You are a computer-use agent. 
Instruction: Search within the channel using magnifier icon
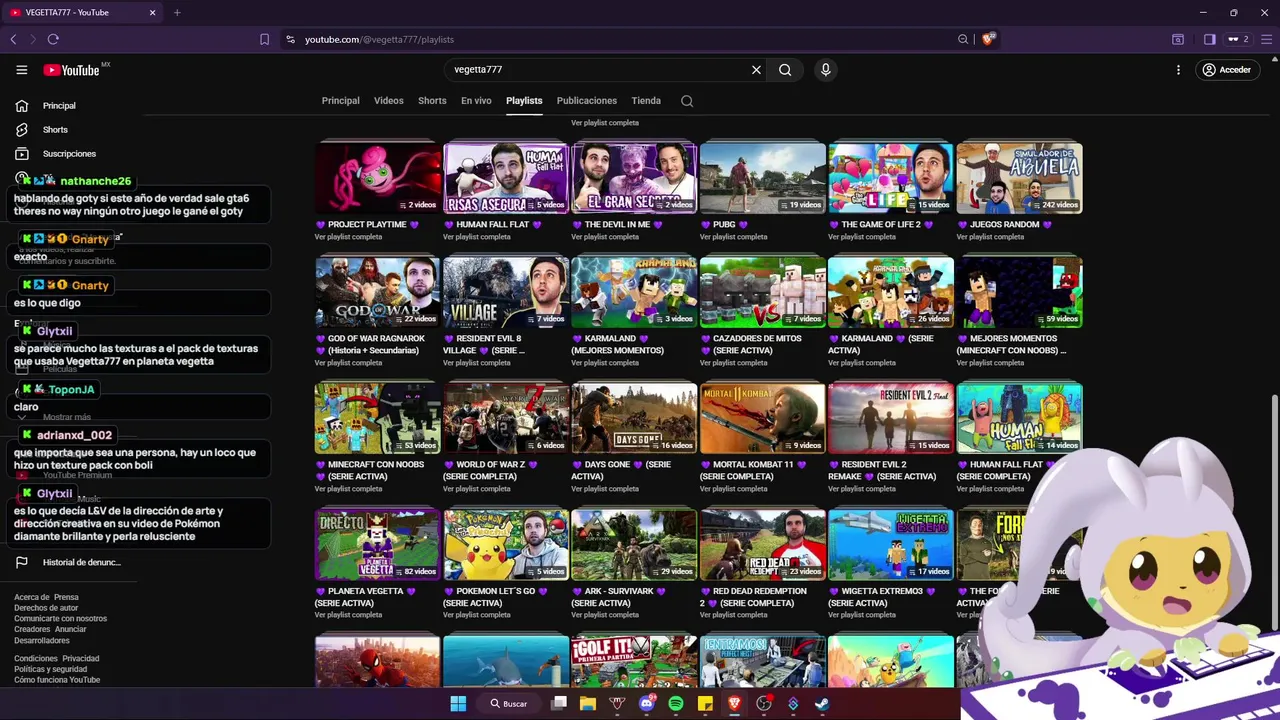click(687, 101)
